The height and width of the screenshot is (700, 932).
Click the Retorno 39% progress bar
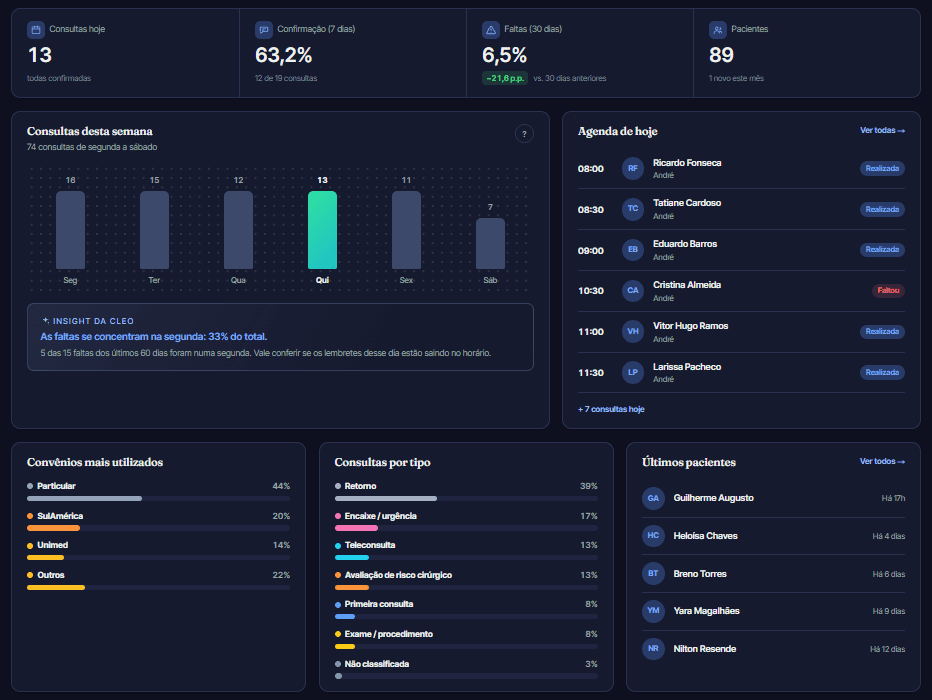[466, 499]
